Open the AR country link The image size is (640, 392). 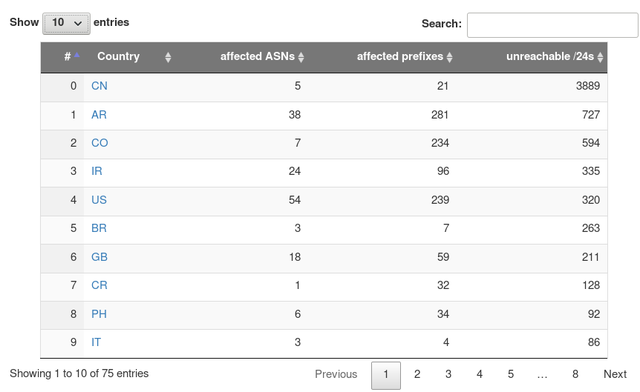99,114
